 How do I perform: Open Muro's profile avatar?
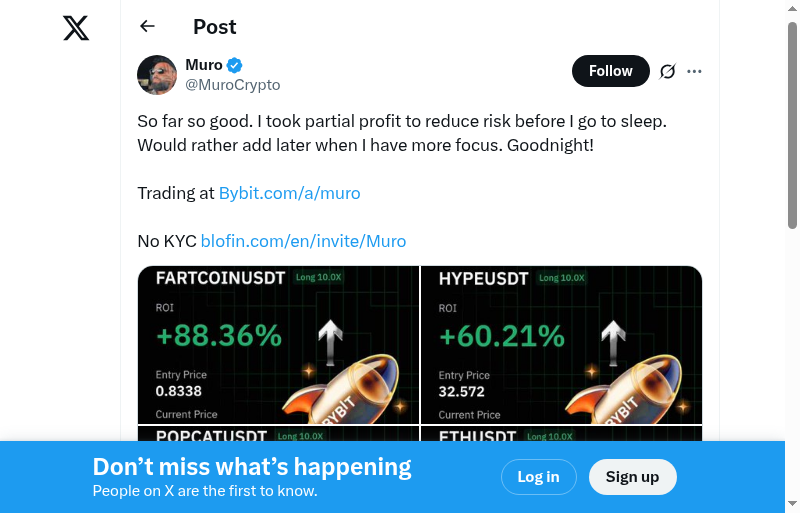click(157, 75)
